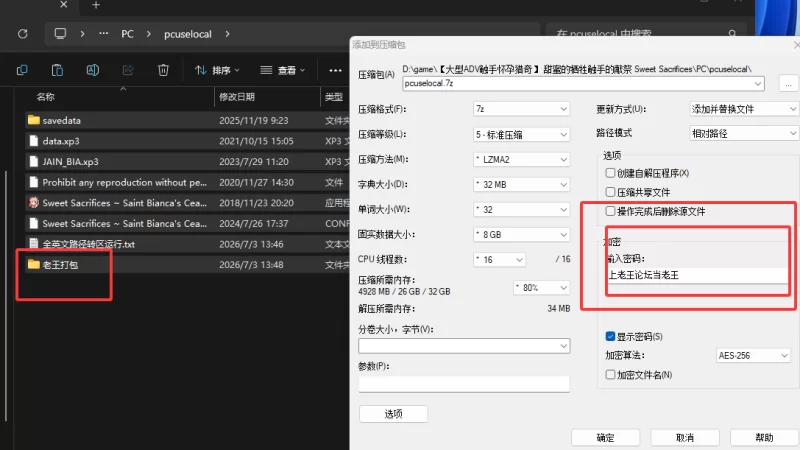Open the address bar ellipsis for hidden path items
The width and height of the screenshot is (800, 450).
(x=104, y=34)
